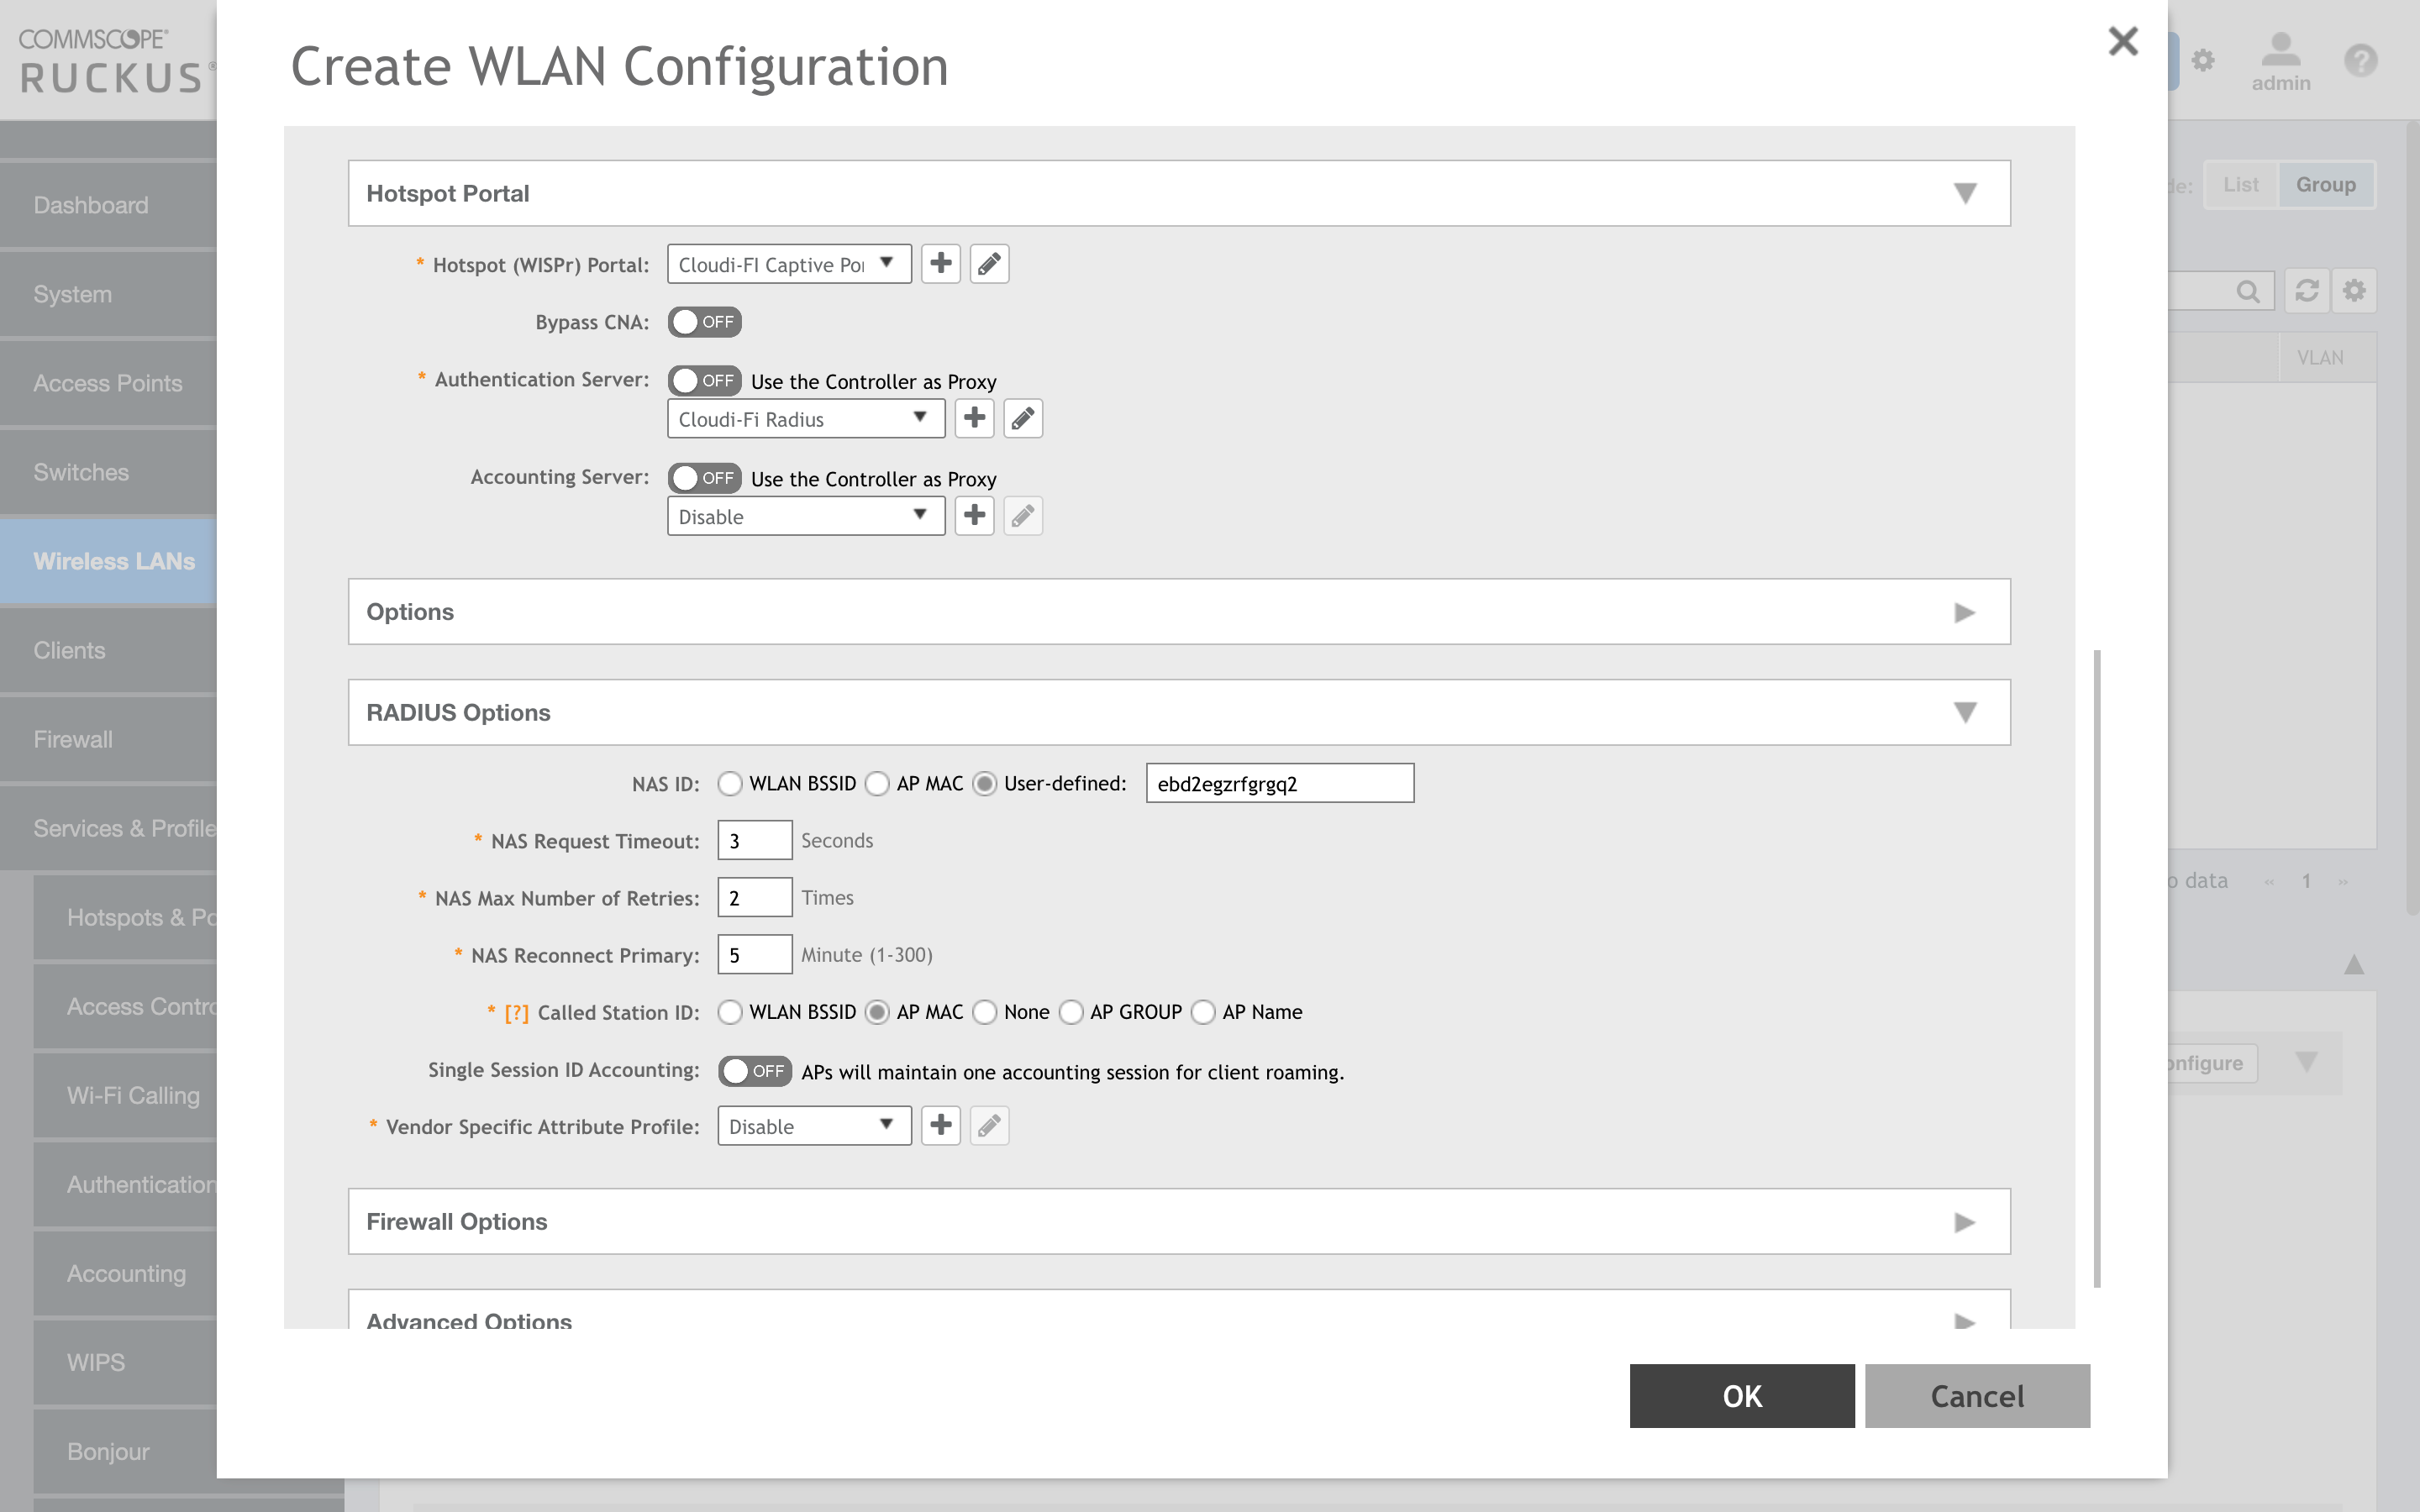Screen dimensions: 2420x1512
Task: Edit the Cloudi-FI Captive Portal
Action: 989,263
